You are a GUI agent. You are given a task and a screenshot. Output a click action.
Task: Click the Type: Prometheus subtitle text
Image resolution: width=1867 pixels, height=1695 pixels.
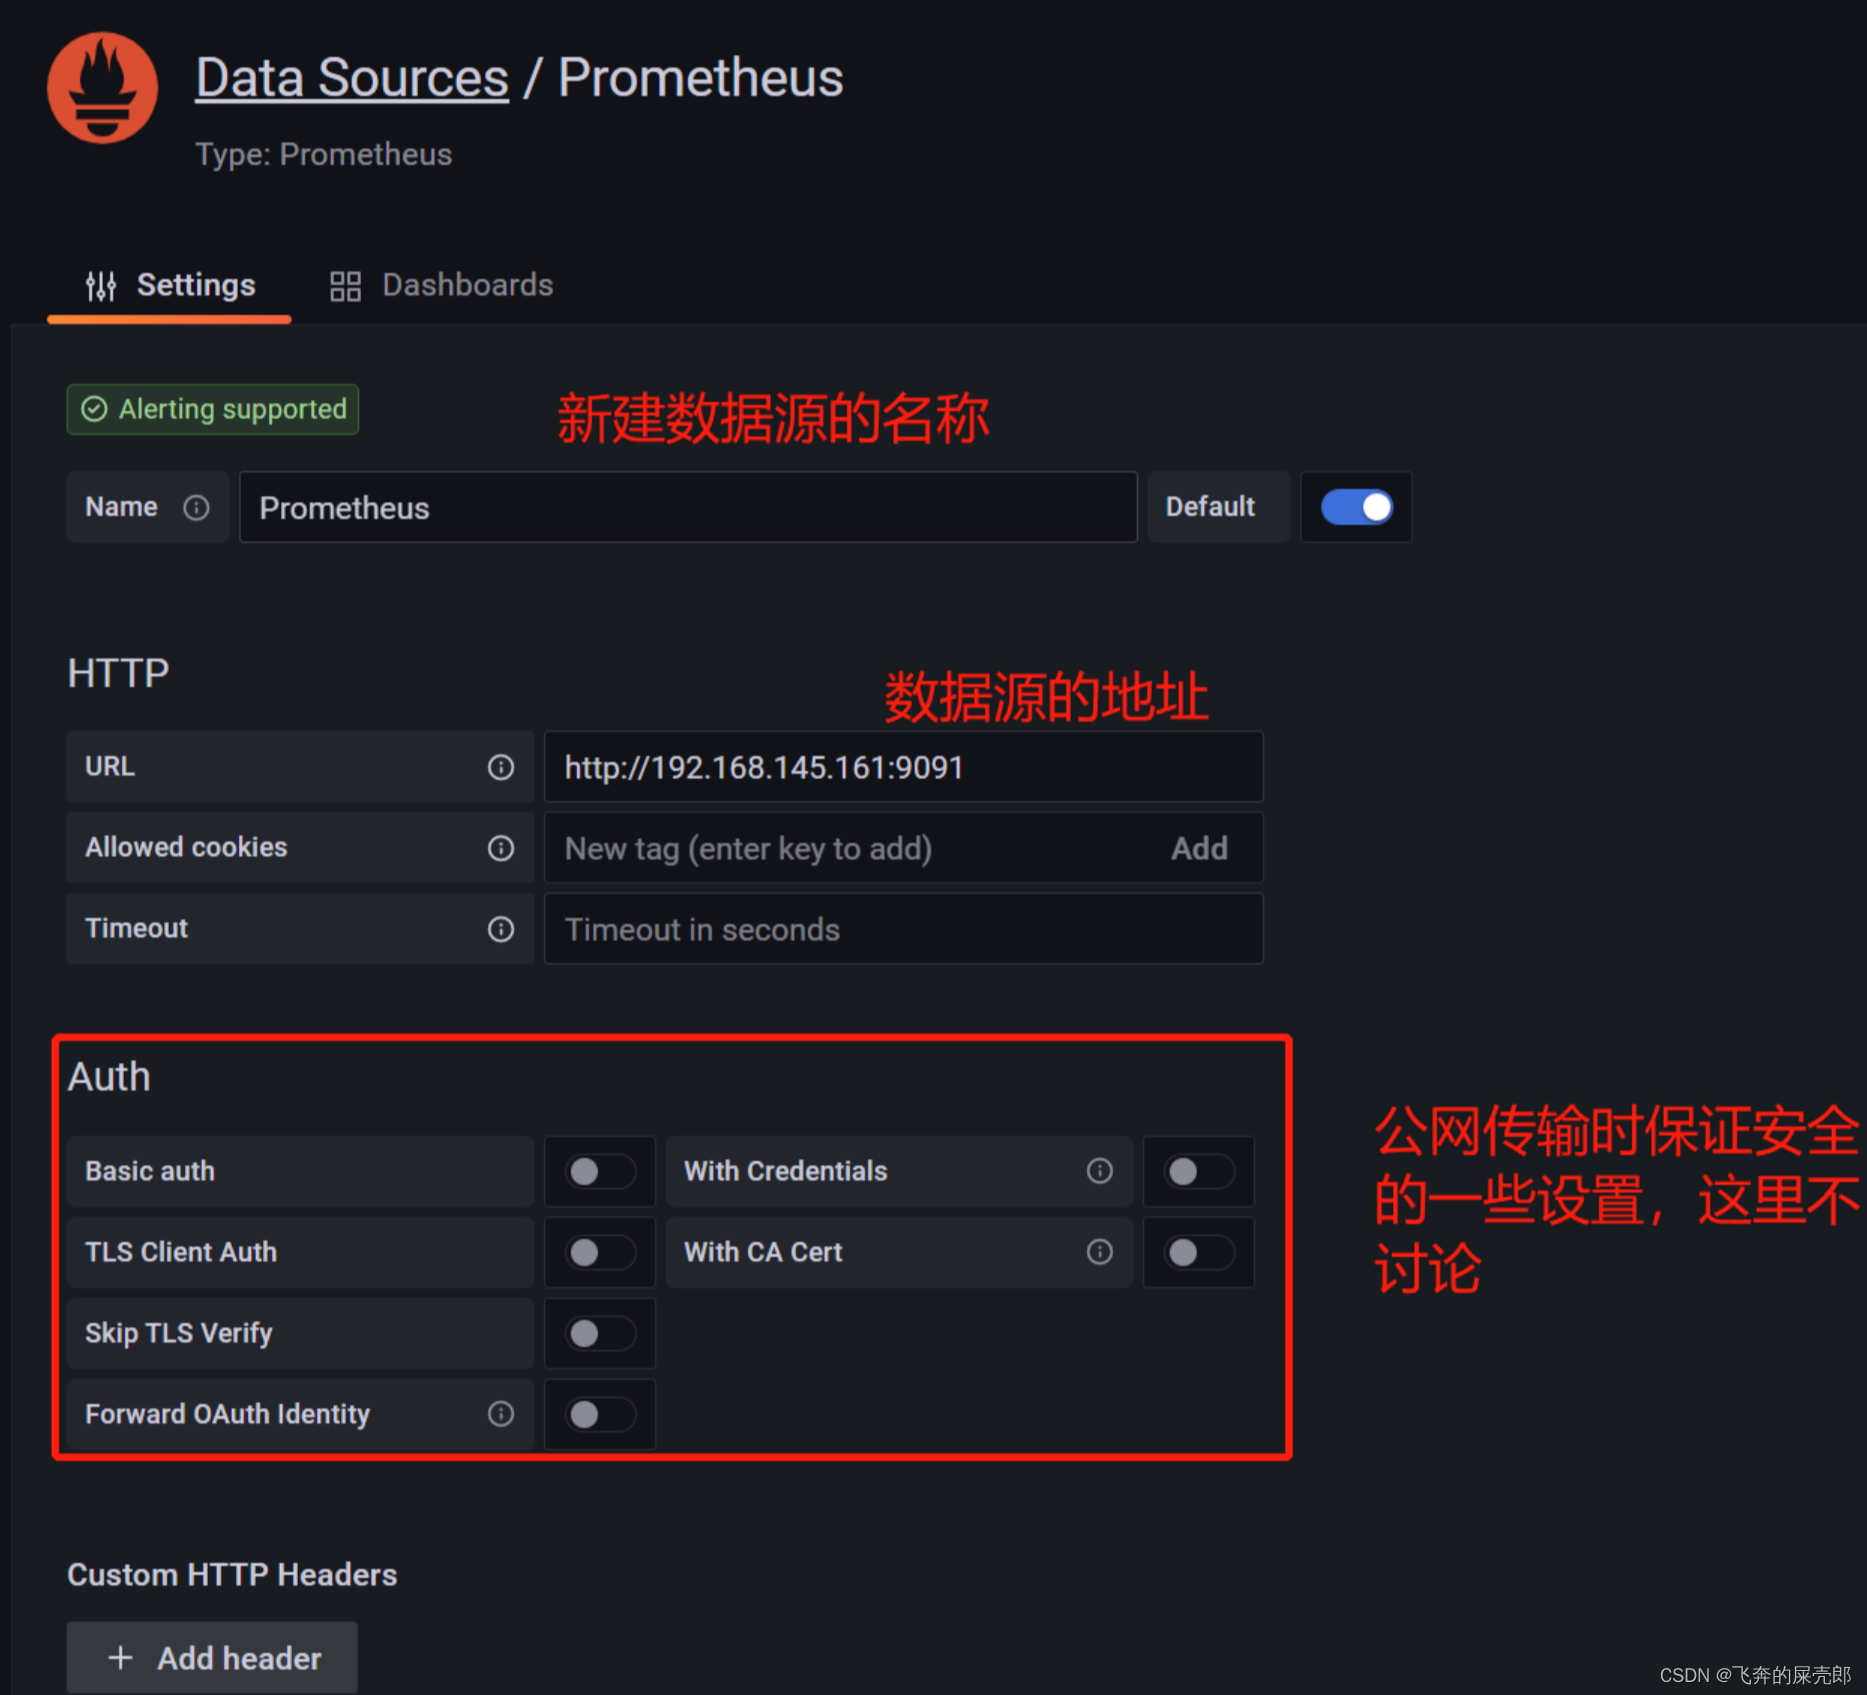(x=323, y=154)
